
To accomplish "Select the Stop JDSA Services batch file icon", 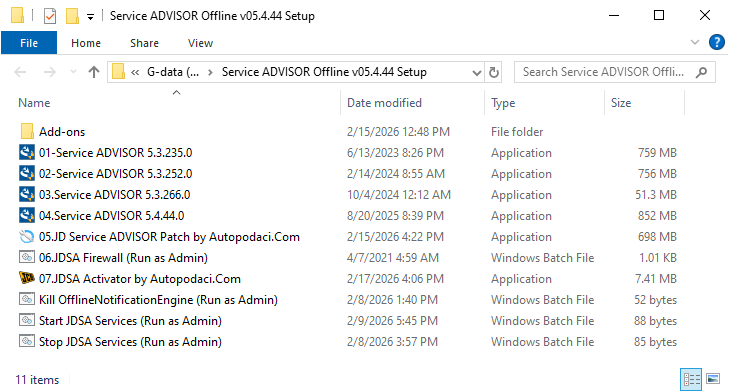I will [x=27, y=341].
